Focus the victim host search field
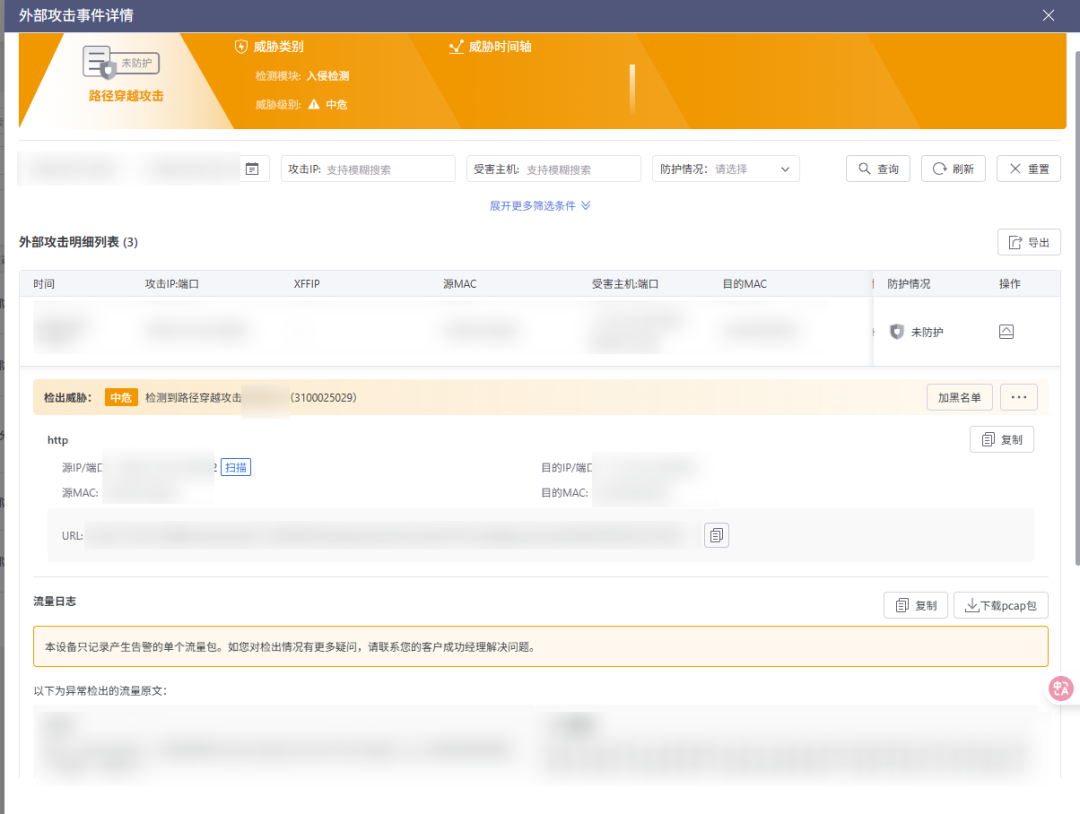 [x=553, y=169]
